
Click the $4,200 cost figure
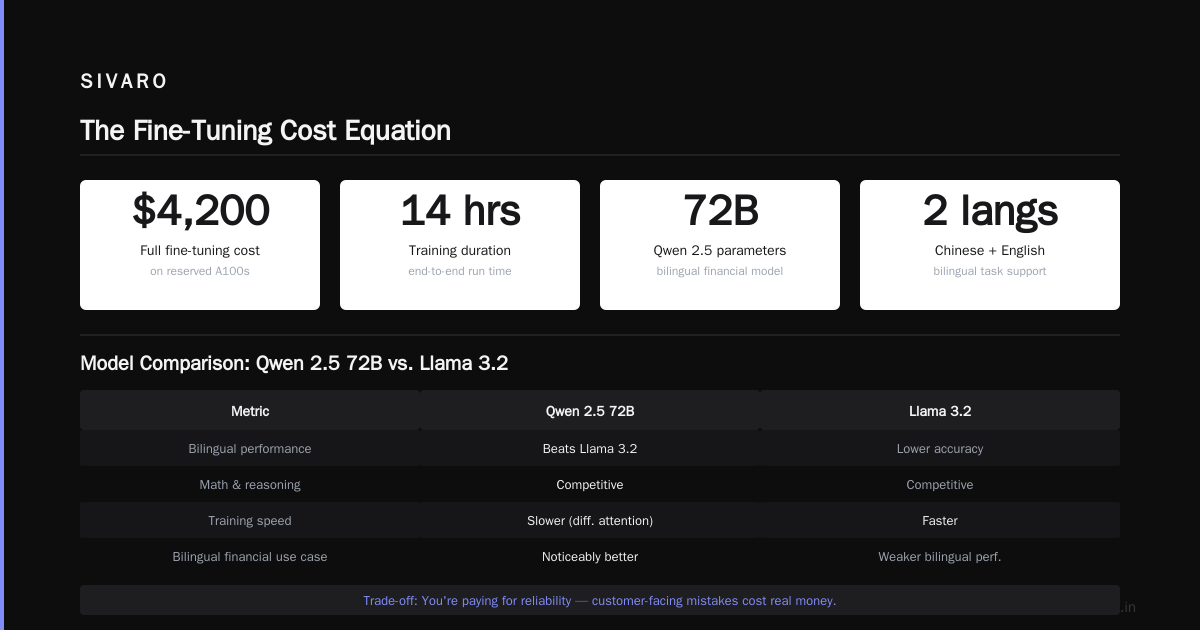click(x=200, y=210)
